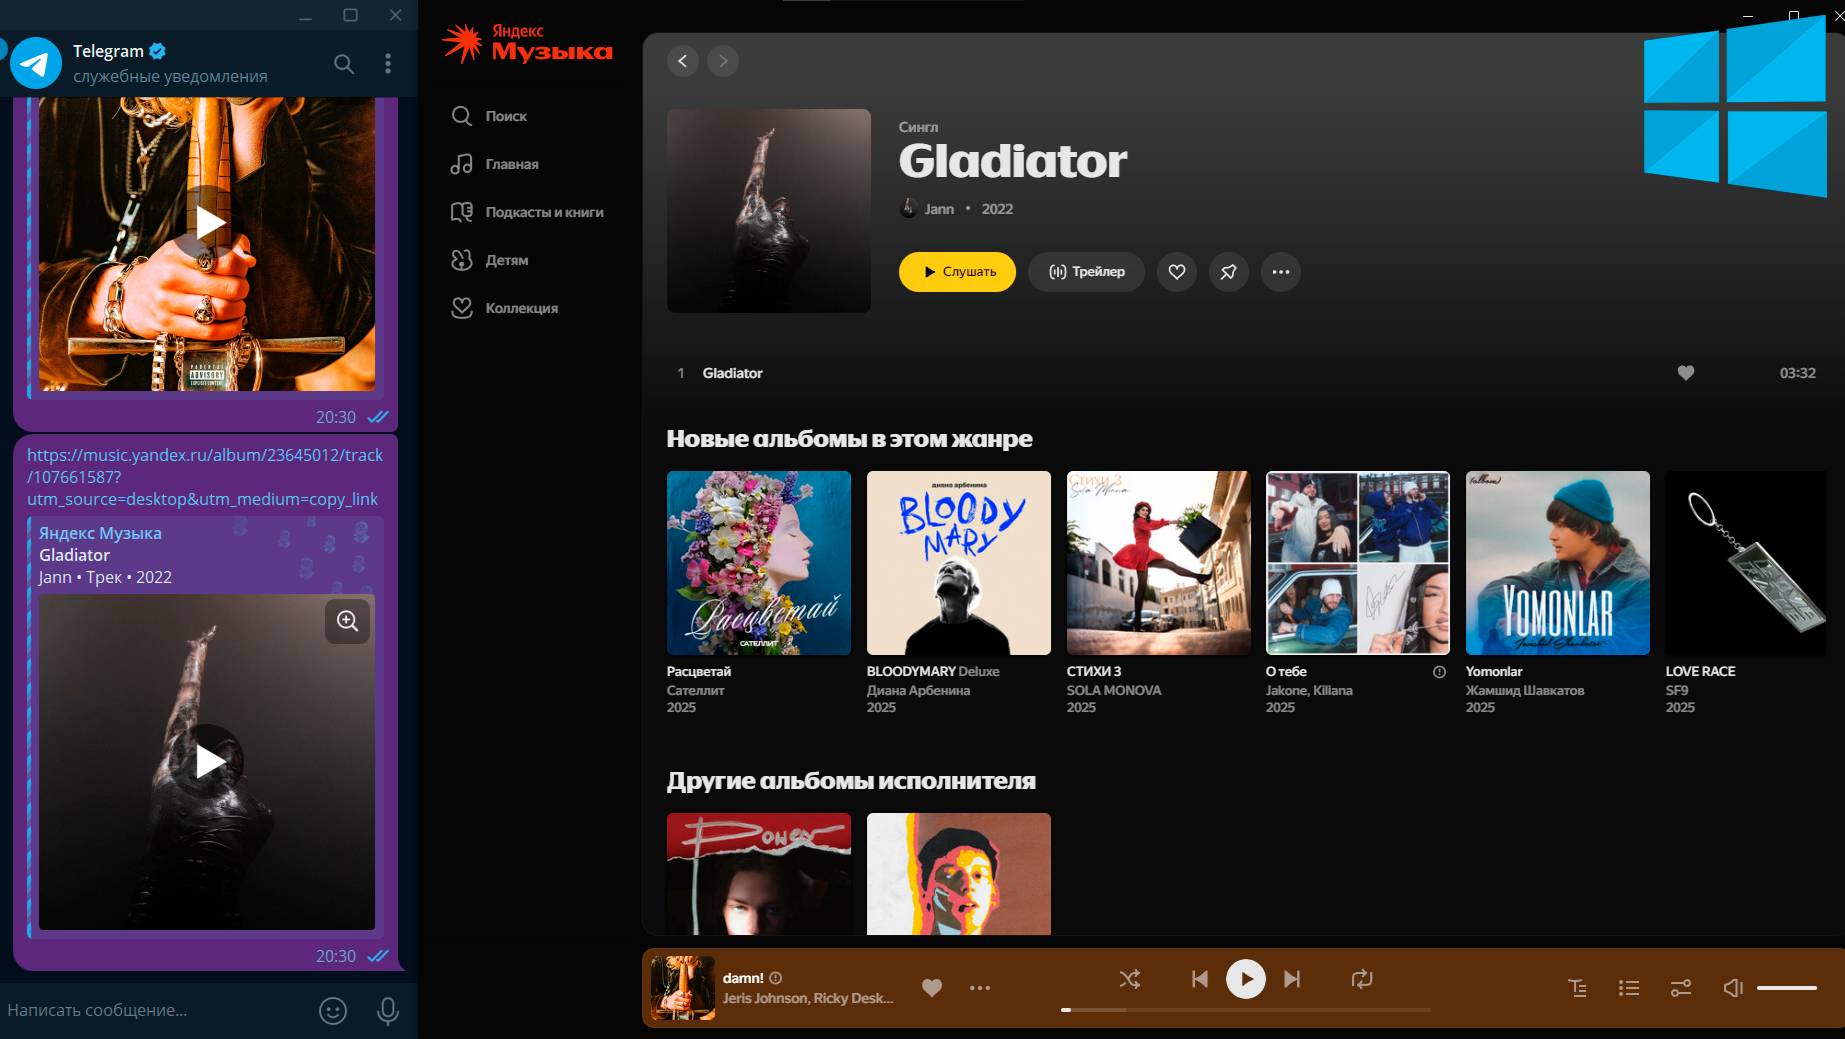This screenshot has height=1039, width=1845.
Task: Like the Gladiator single with heart button
Action: click(1177, 272)
